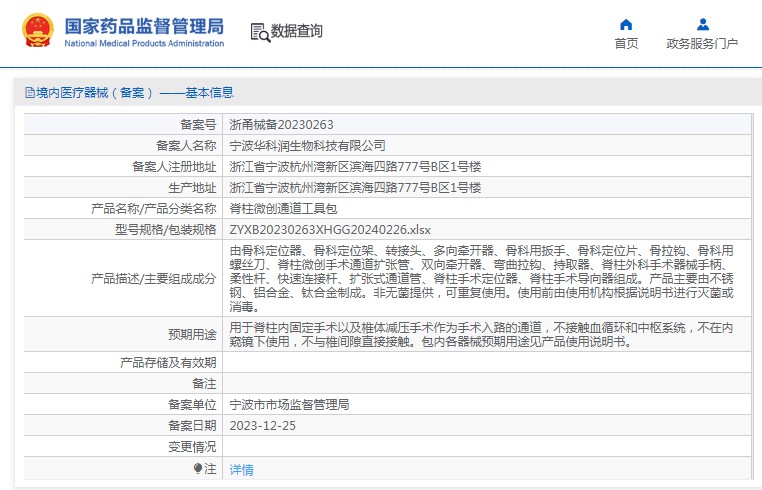Viewport: 762px width, 490px height.
Task: Select product name 脊柱微创通道工具包
Action: pyautogui.click(x=283, y=209)
